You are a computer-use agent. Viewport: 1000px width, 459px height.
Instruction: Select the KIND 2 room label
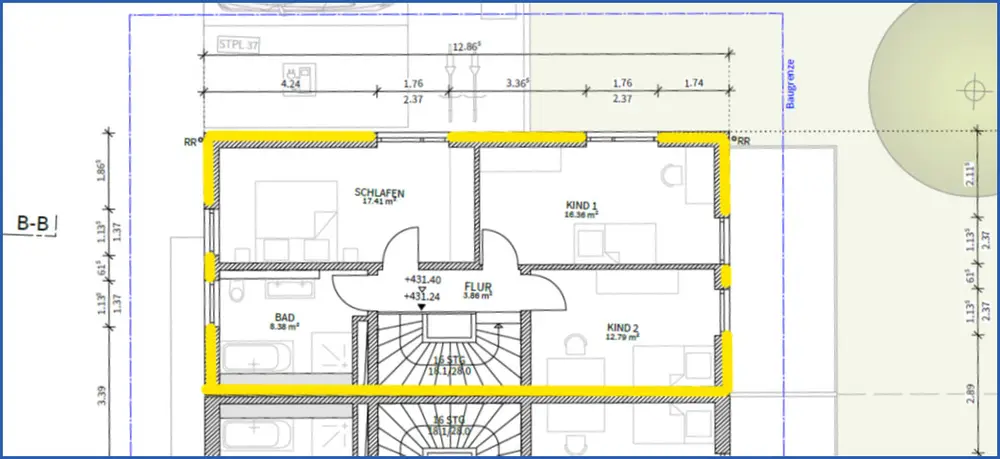click(x=623, y=327)
